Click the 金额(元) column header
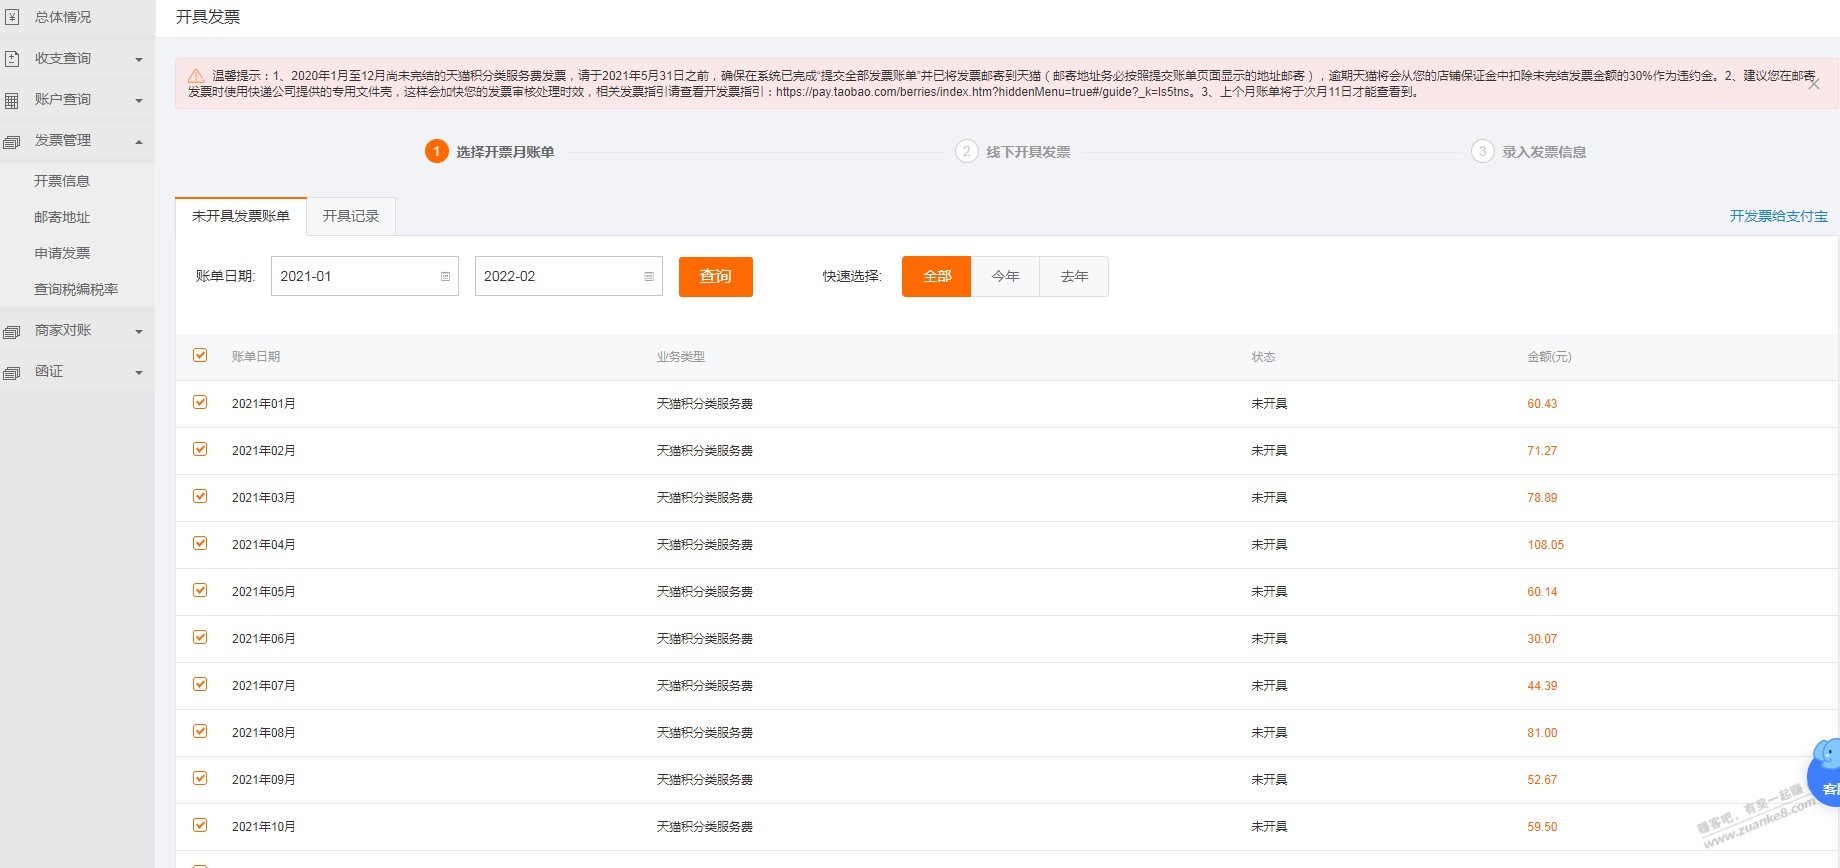 (1549, 357)
